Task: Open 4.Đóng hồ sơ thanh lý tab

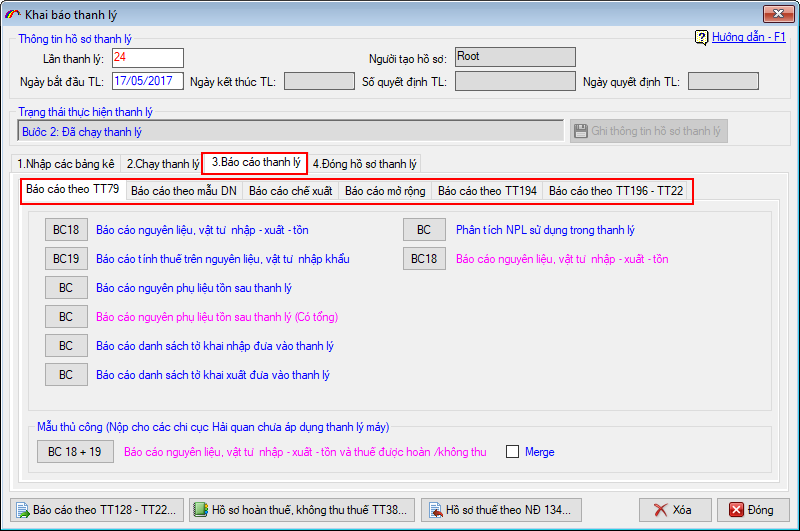Action: click(x=364, y=164)
